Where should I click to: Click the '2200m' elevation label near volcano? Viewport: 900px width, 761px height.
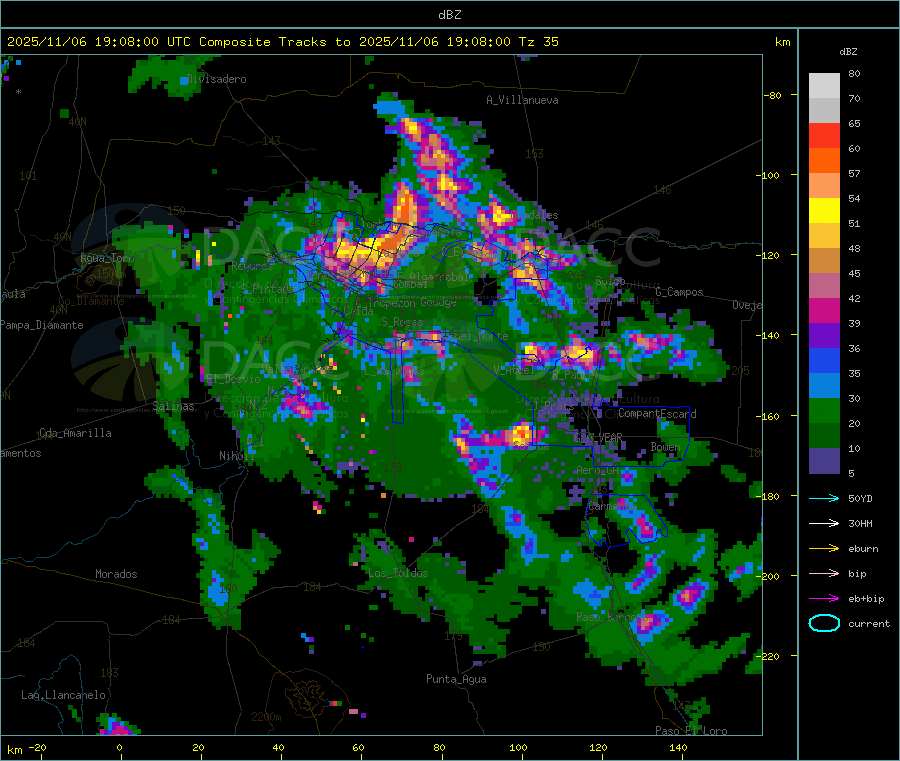coord(266,717)
